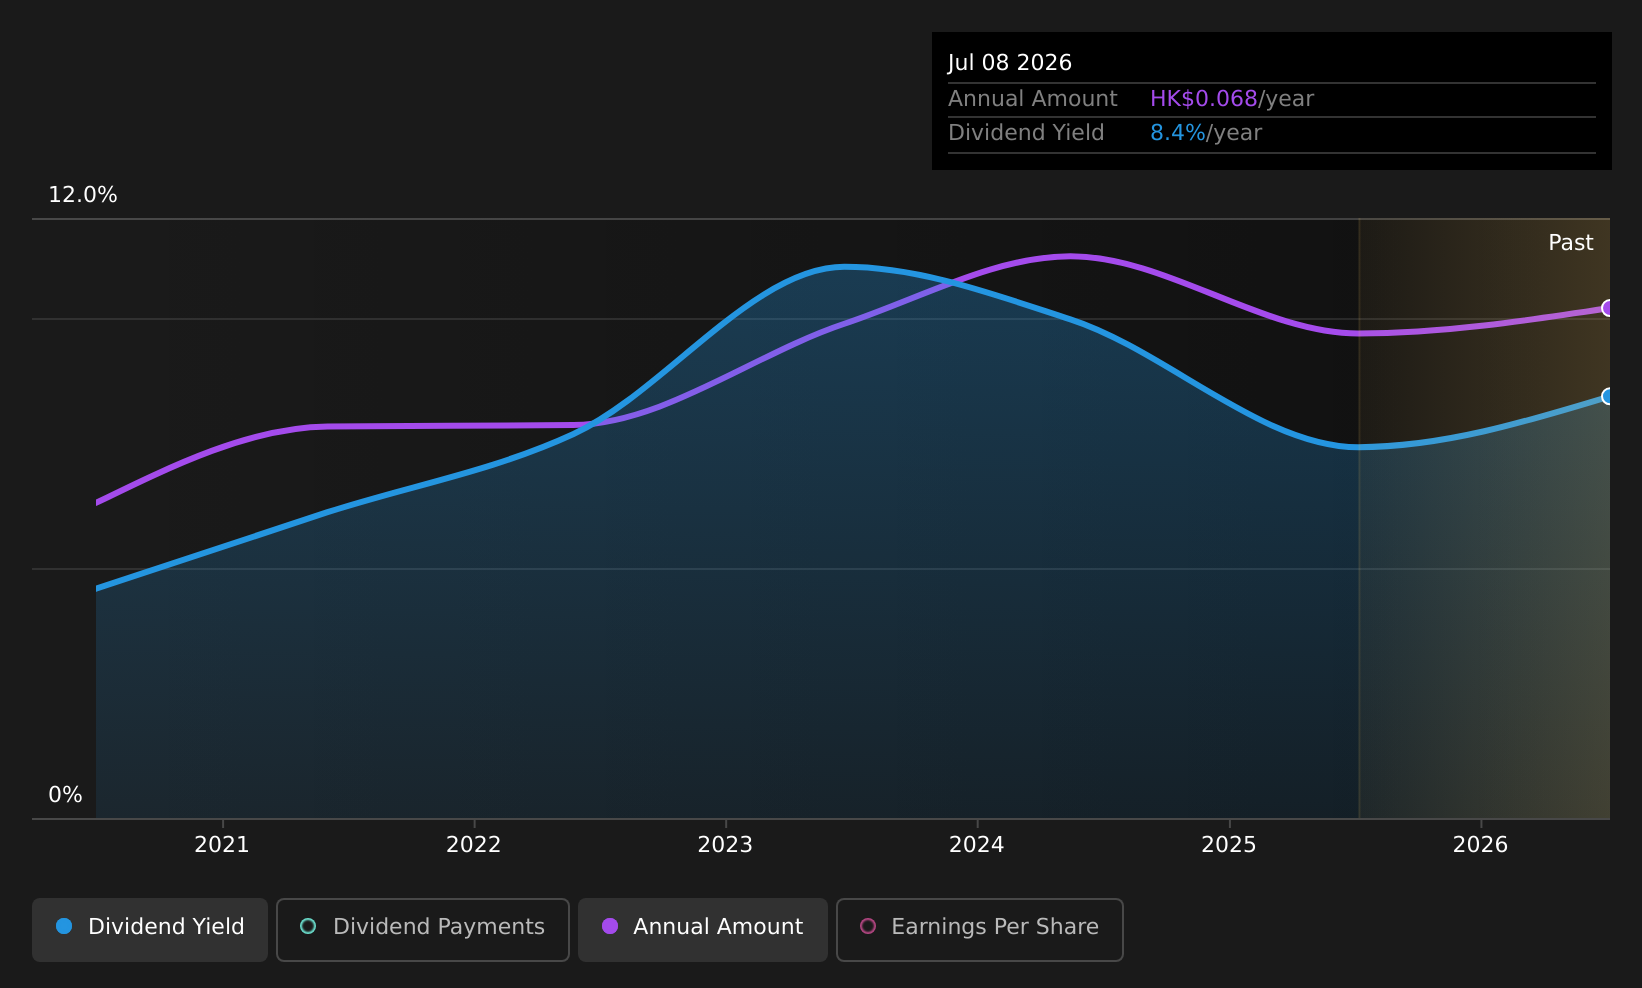Click the blue Dividend Yield endpoint marker
Viewport: 1642px width, 988px height.
[x=1608, y=396]
